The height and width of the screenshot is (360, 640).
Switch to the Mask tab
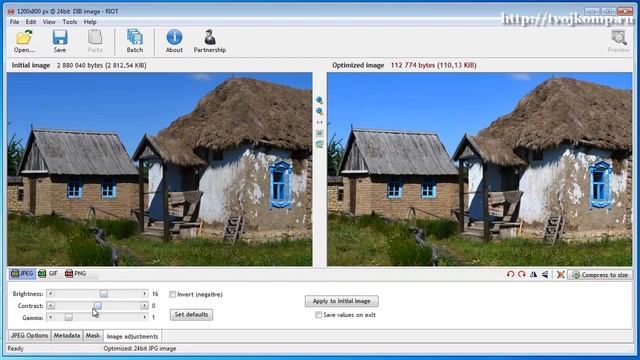pyautogui.click(x=92, y=336)
